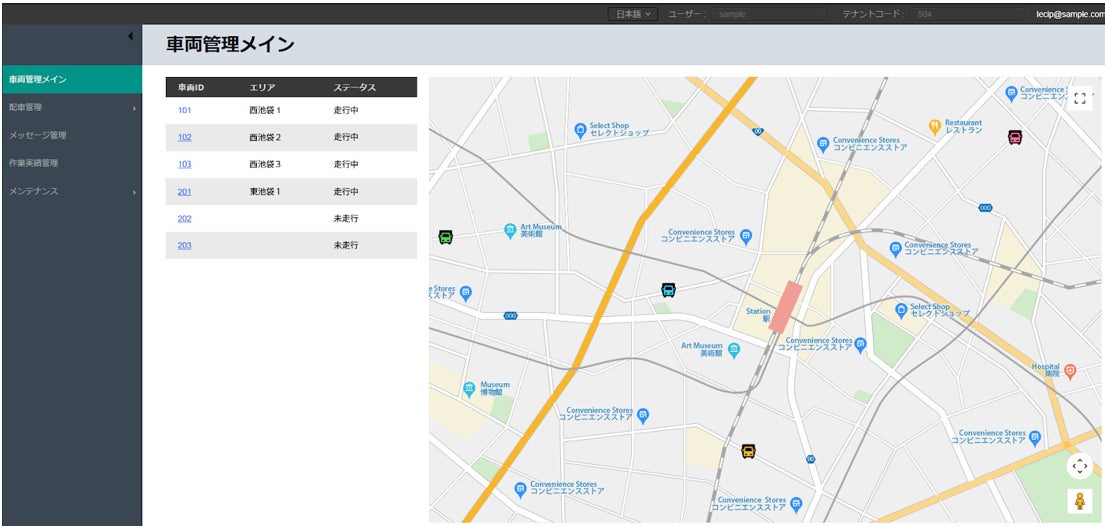This screenshot has height=526, width=1105.
Task: Click the テナントコード input field
Action: [968, 14]
